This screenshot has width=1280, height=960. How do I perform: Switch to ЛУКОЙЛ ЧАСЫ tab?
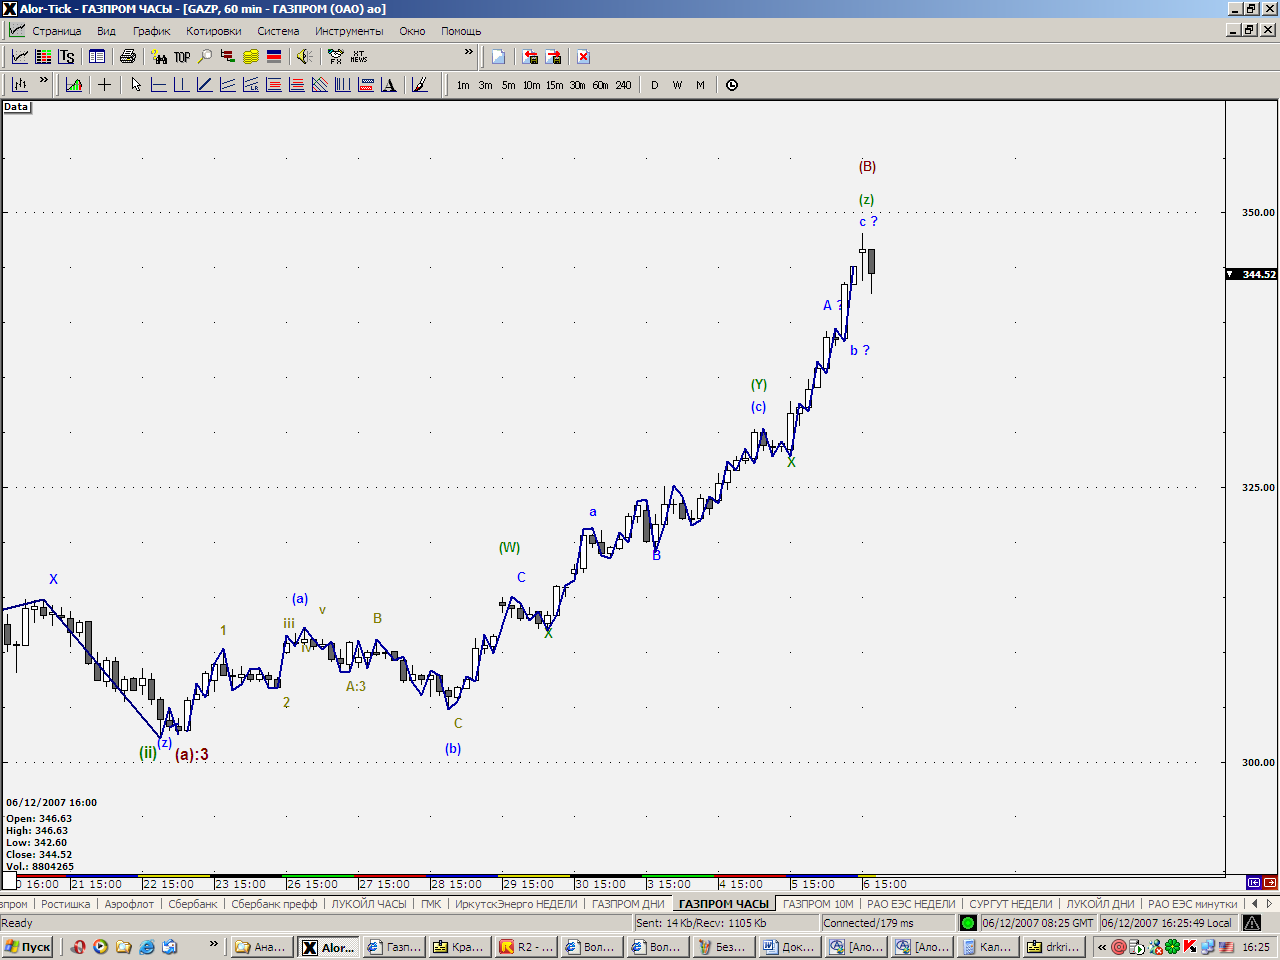369,904
